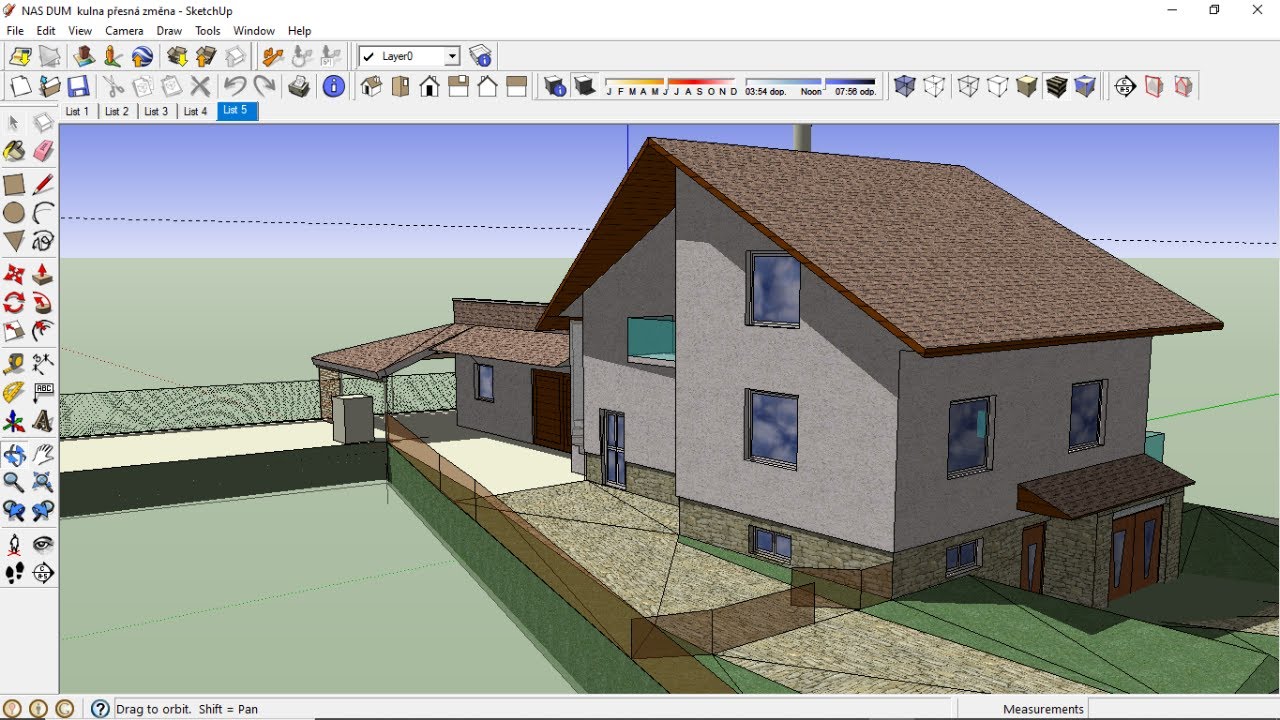Select the Section Plane tool in left toolbar
The image size is (1280, 720).
pyautogui.click(x=43, y=573)
